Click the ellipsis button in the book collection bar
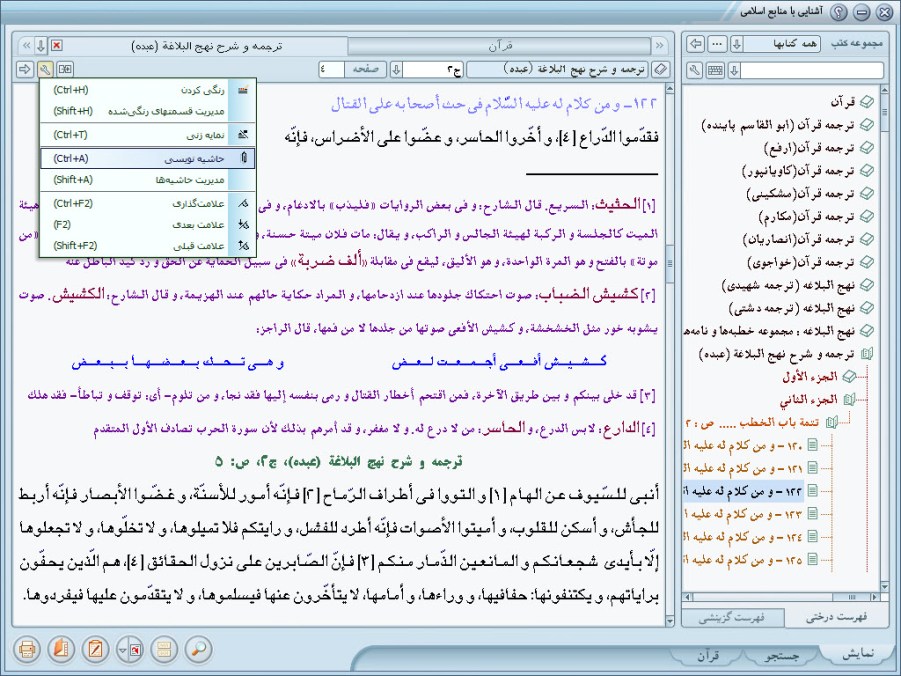The image size is (901, 676). (x=717, y=44)
